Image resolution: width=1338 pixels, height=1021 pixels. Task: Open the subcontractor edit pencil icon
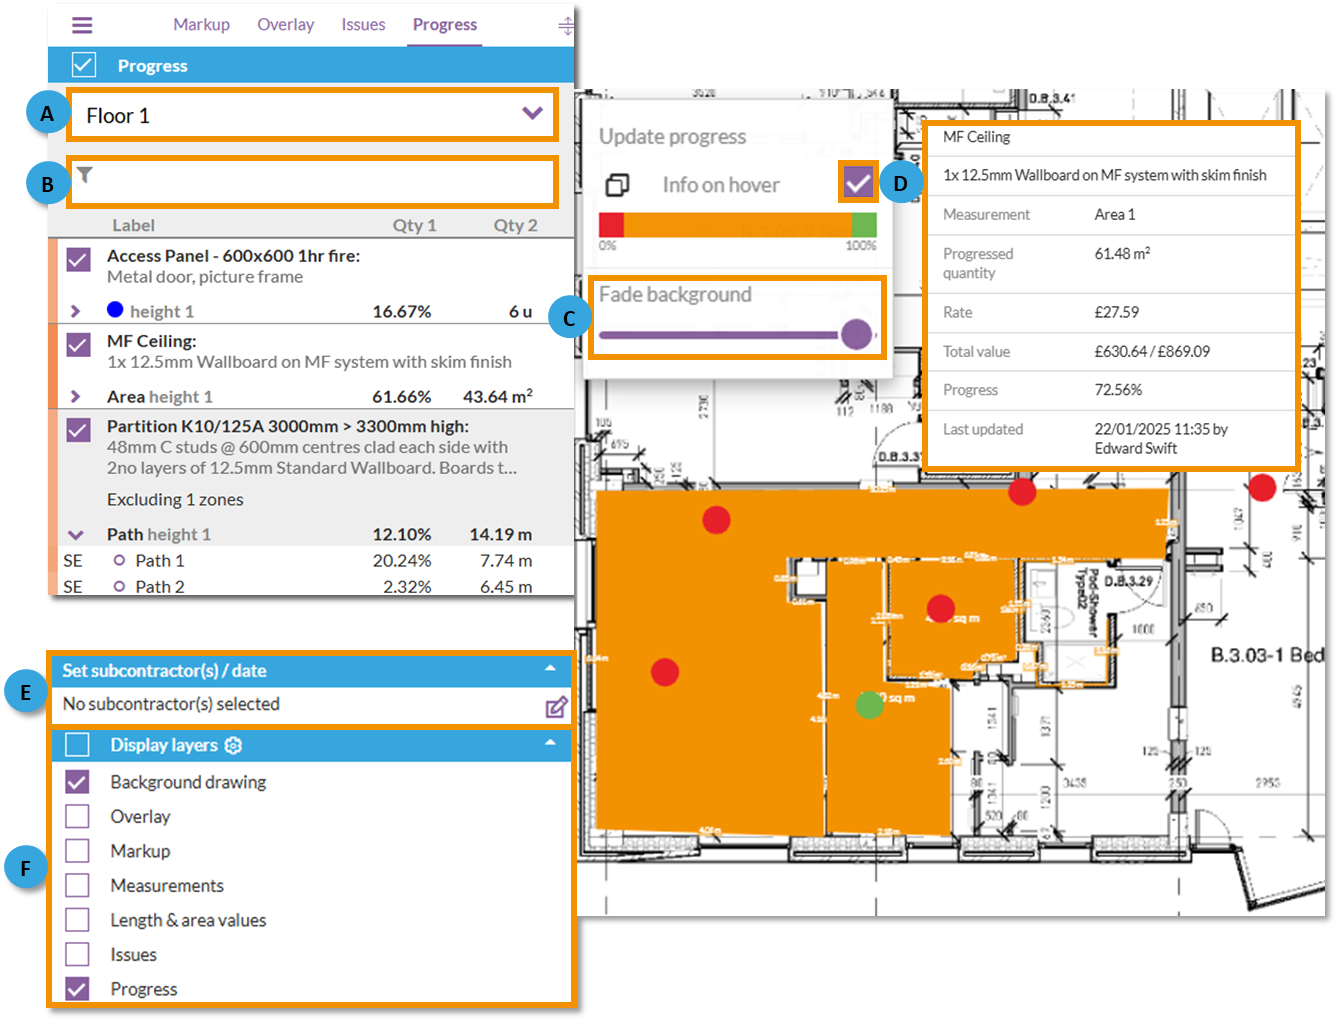(556, 705)
